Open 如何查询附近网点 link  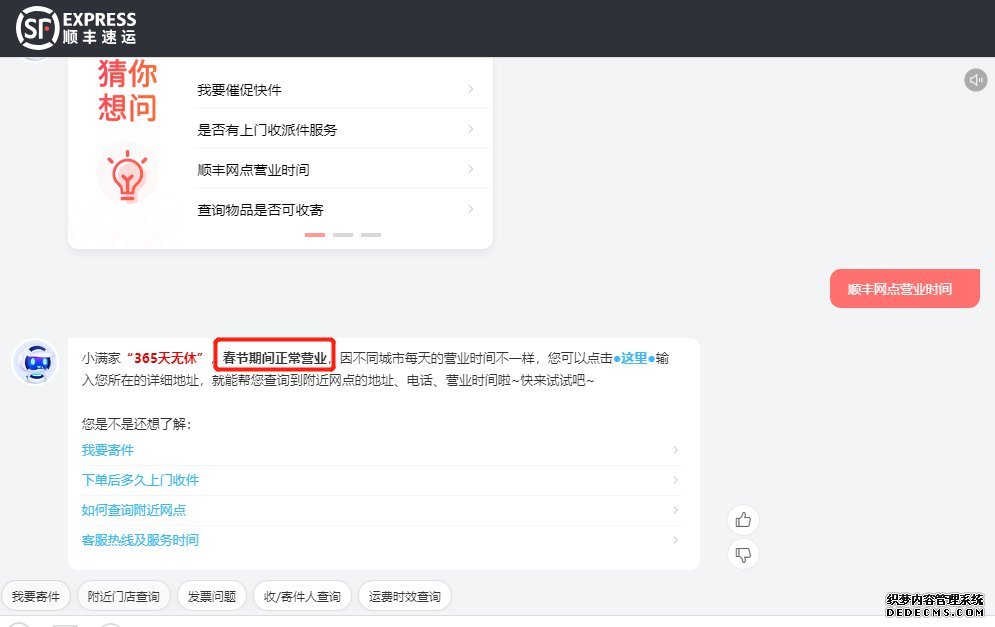(x=134, y=510)
